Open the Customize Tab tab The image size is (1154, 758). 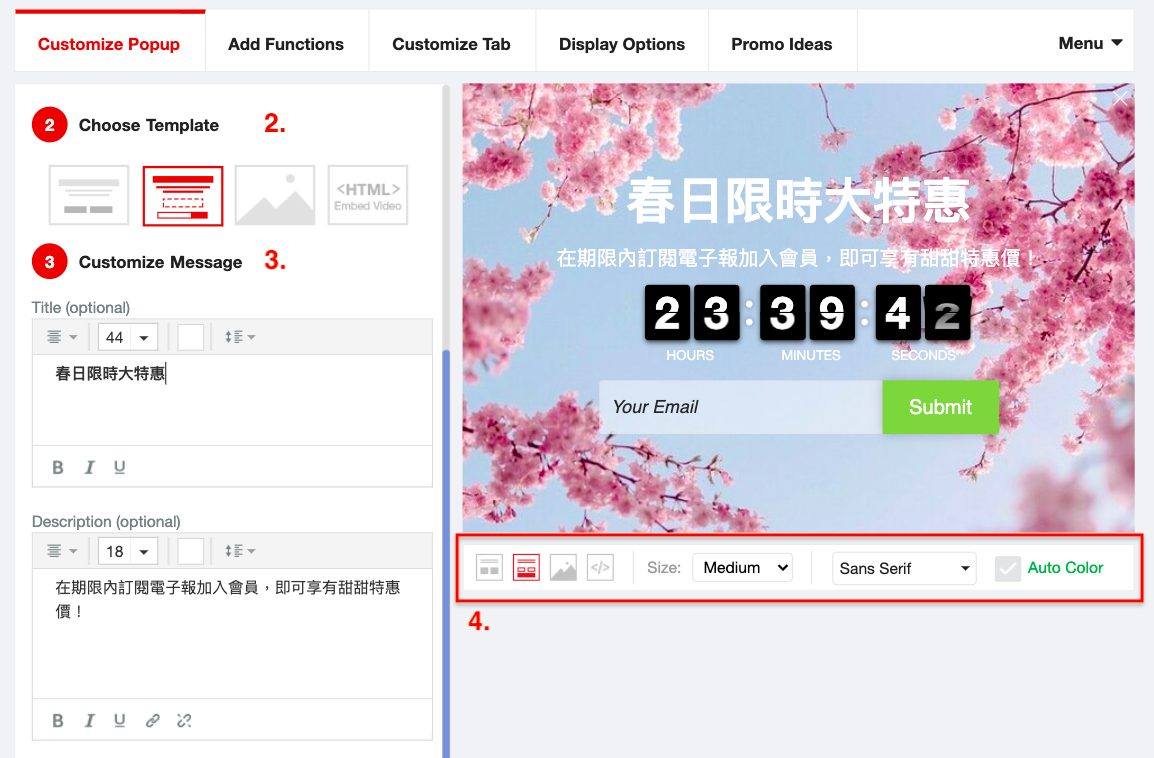[451, 44]
